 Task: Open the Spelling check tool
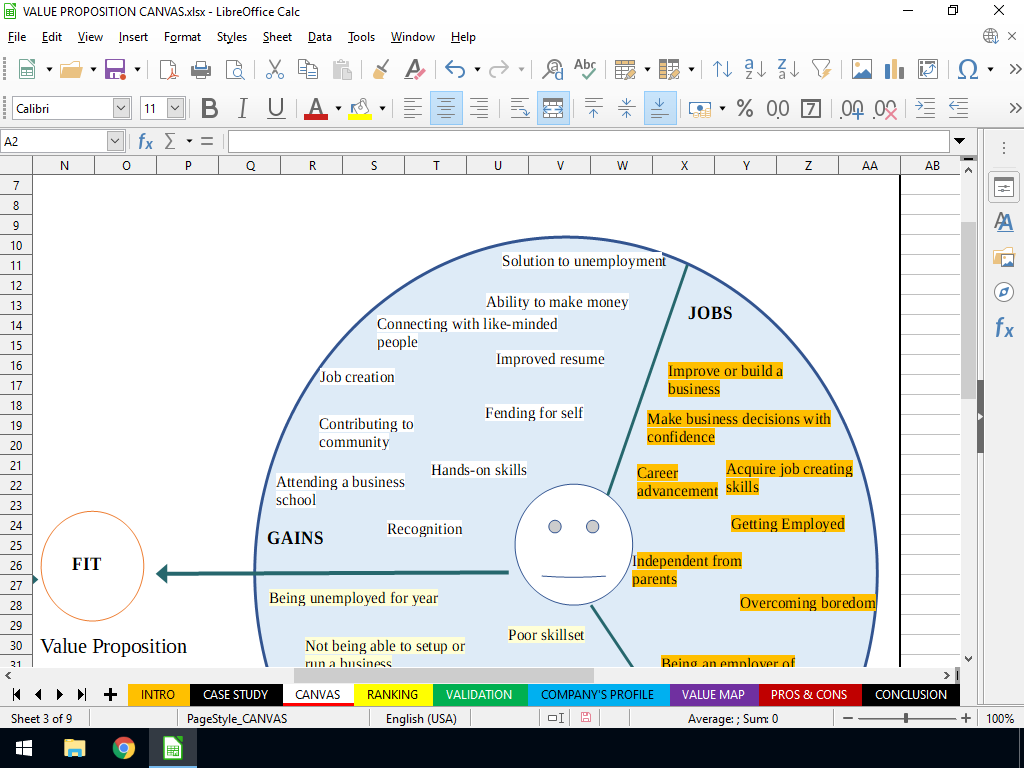[585, 69]
